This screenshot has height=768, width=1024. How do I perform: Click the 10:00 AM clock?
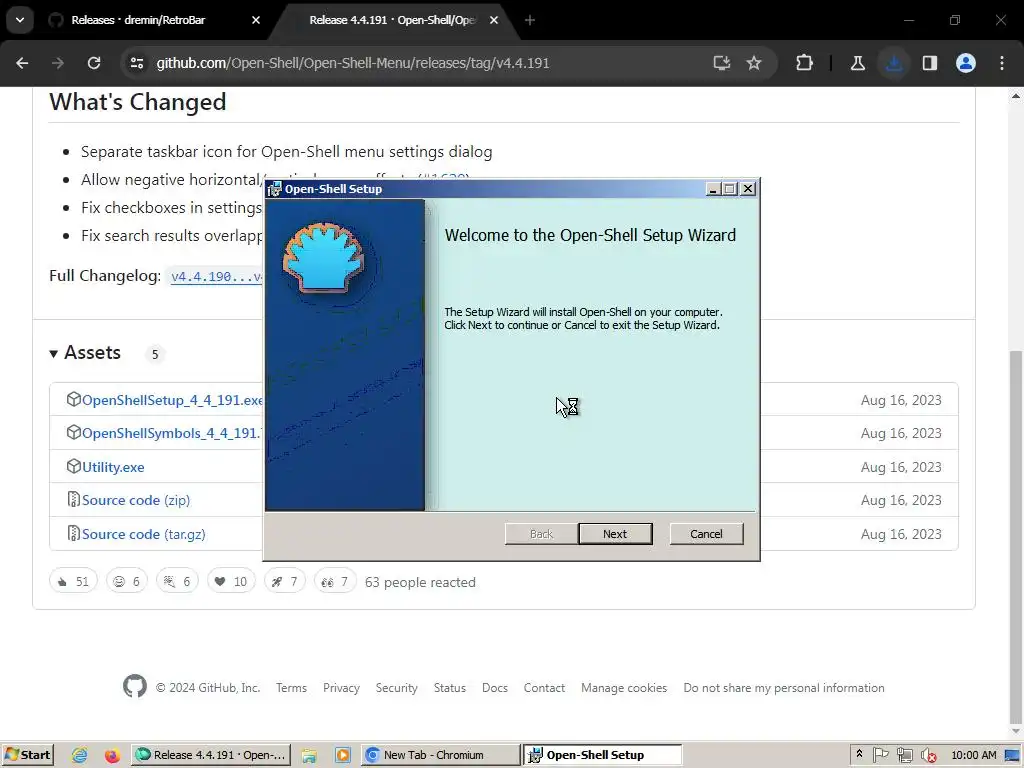click(974, 755)
